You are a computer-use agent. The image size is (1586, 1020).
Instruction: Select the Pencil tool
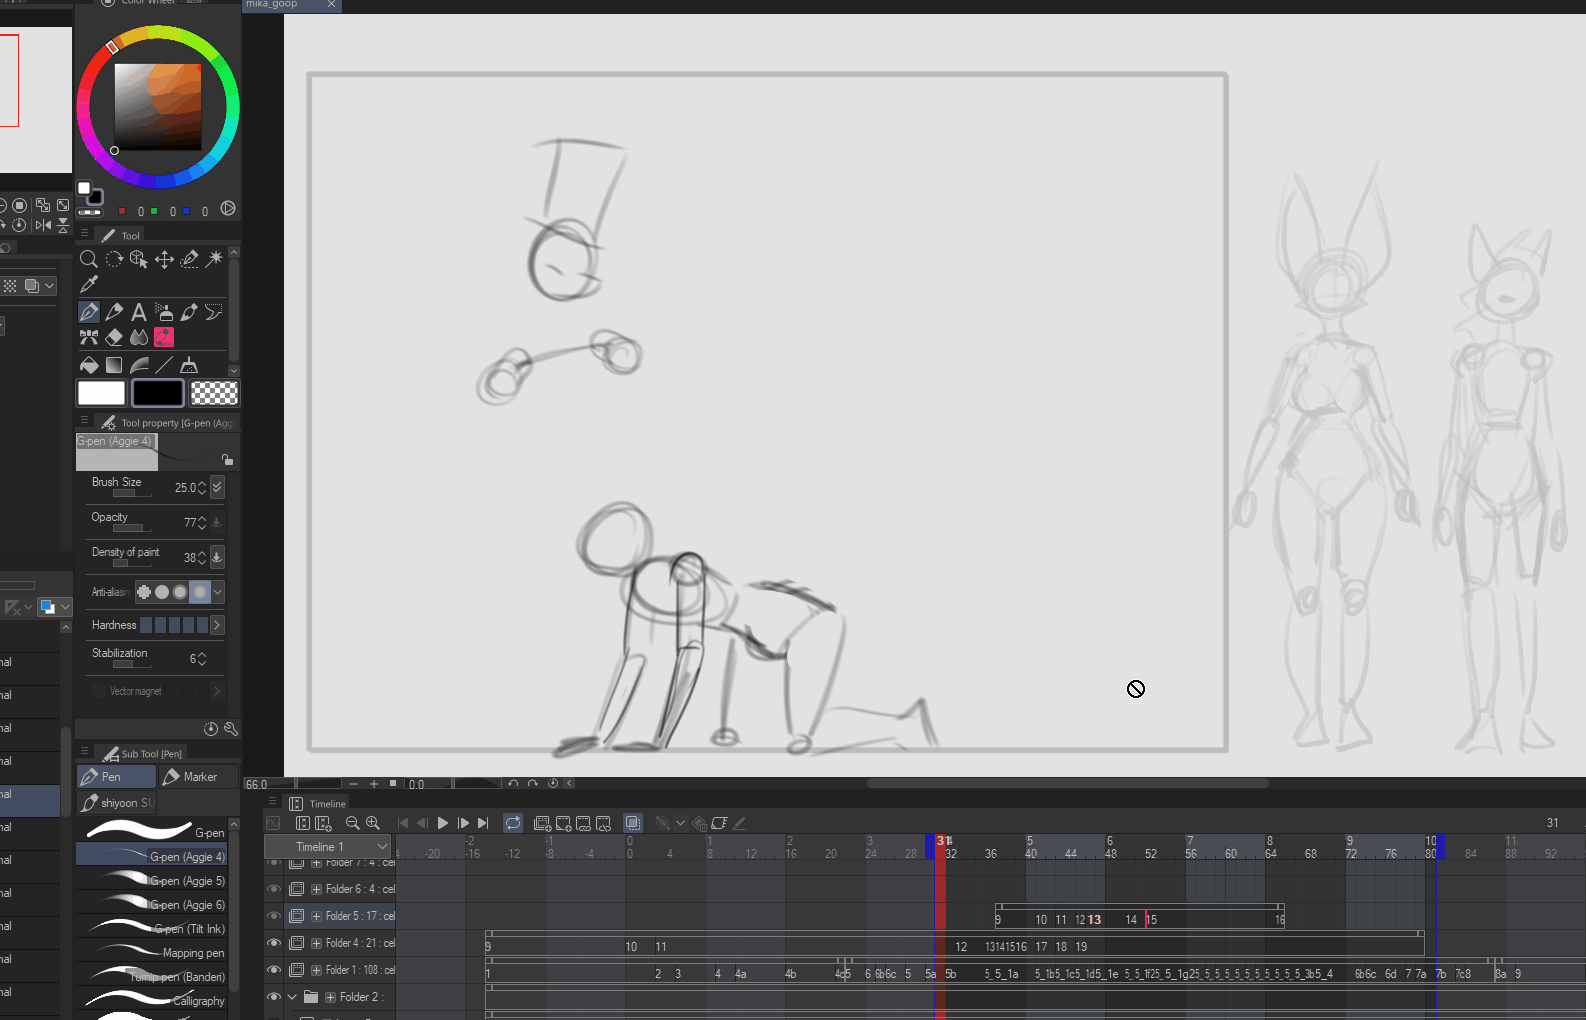pyautogui.click(x=114, y=312)
